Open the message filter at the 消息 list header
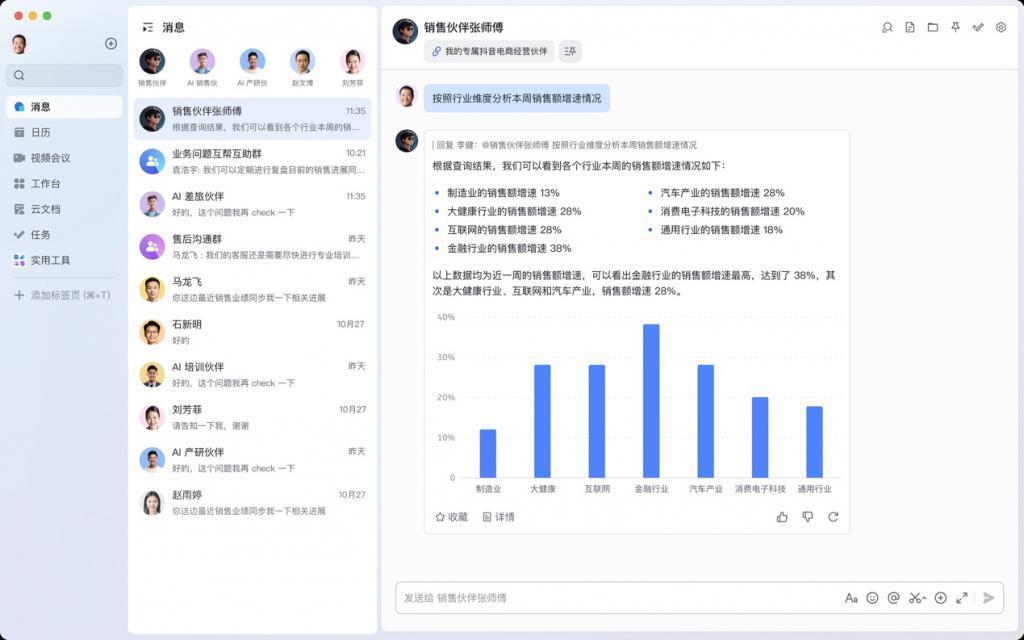The height and width of the screenshot is (640, 1024). 145,28
